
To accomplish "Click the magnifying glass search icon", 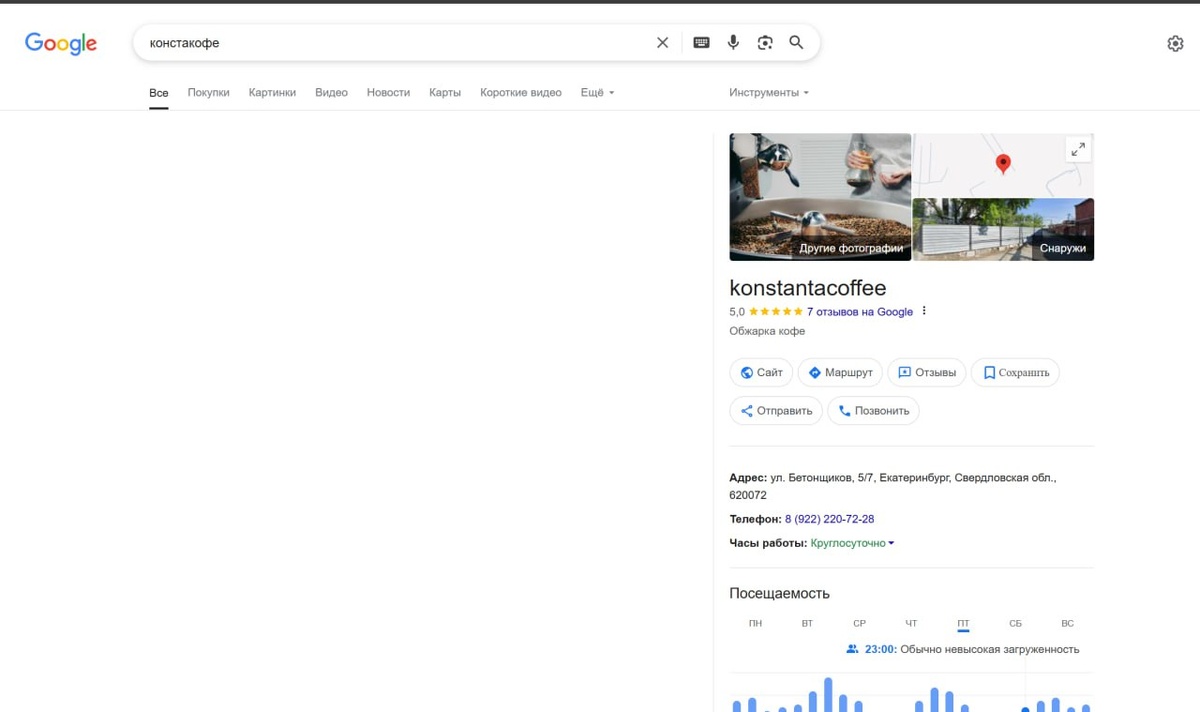I will 796,43.
